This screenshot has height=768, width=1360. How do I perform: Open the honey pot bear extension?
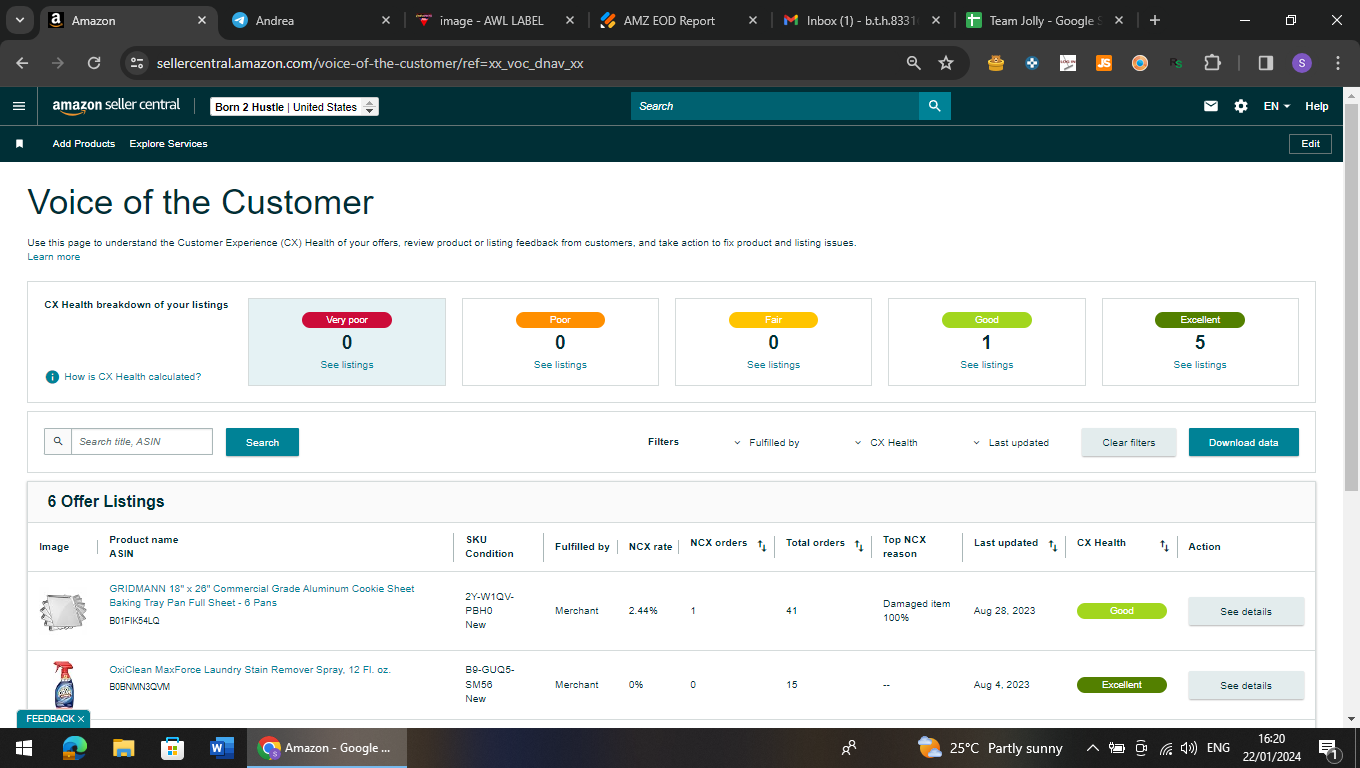tap(995, 63)
